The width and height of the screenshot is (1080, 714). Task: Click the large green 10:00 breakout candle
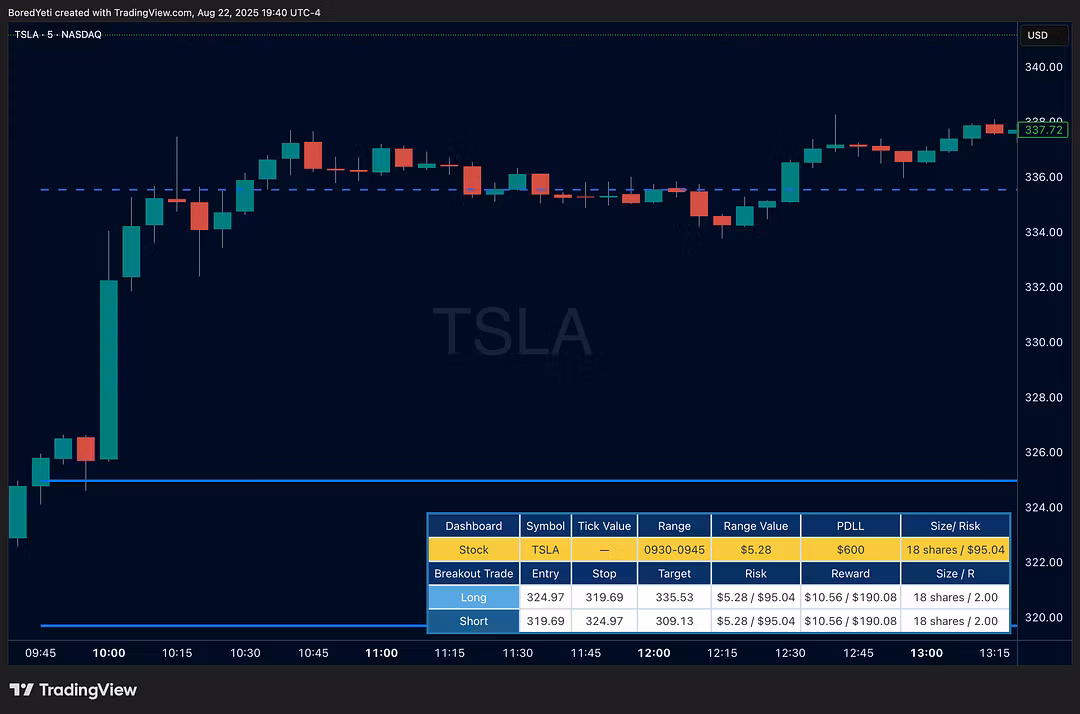(x=108, y=370)
